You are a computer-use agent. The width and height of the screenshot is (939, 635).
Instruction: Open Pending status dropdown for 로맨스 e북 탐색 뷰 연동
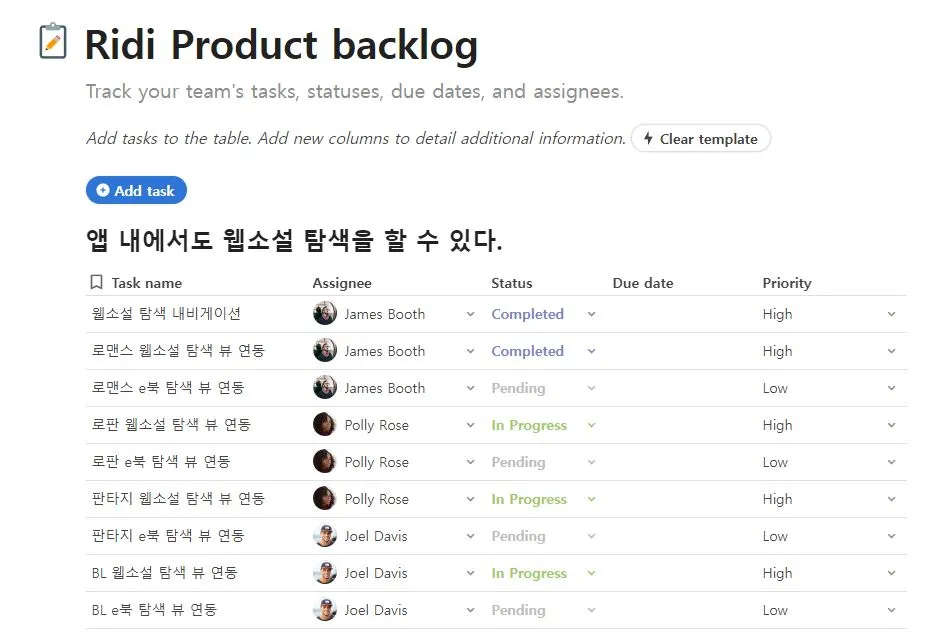(x=592, y=388)
